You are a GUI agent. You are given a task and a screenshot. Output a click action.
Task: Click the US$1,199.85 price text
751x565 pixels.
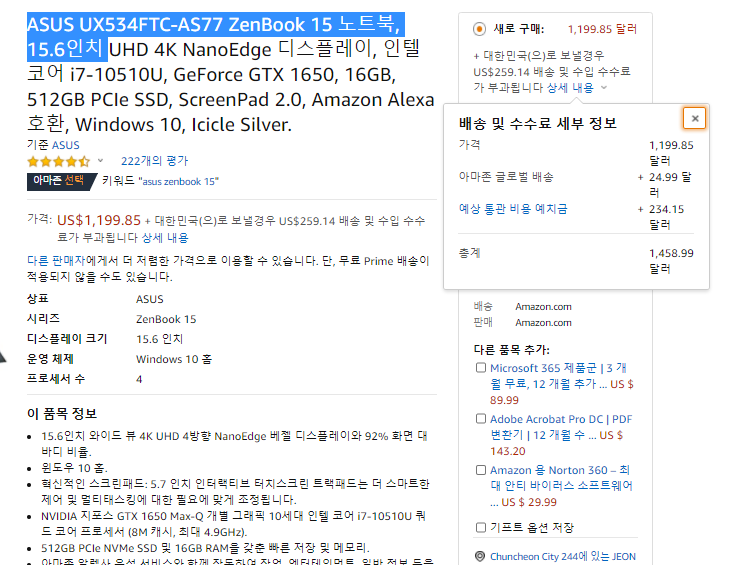(99, 220)
